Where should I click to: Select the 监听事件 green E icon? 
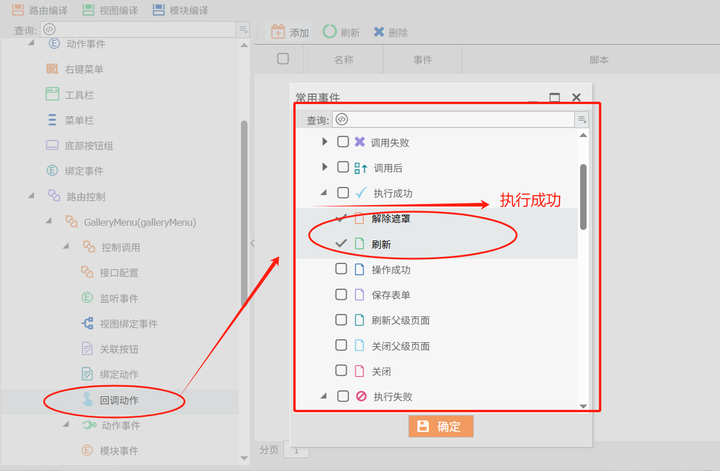[x=87, y=298]
